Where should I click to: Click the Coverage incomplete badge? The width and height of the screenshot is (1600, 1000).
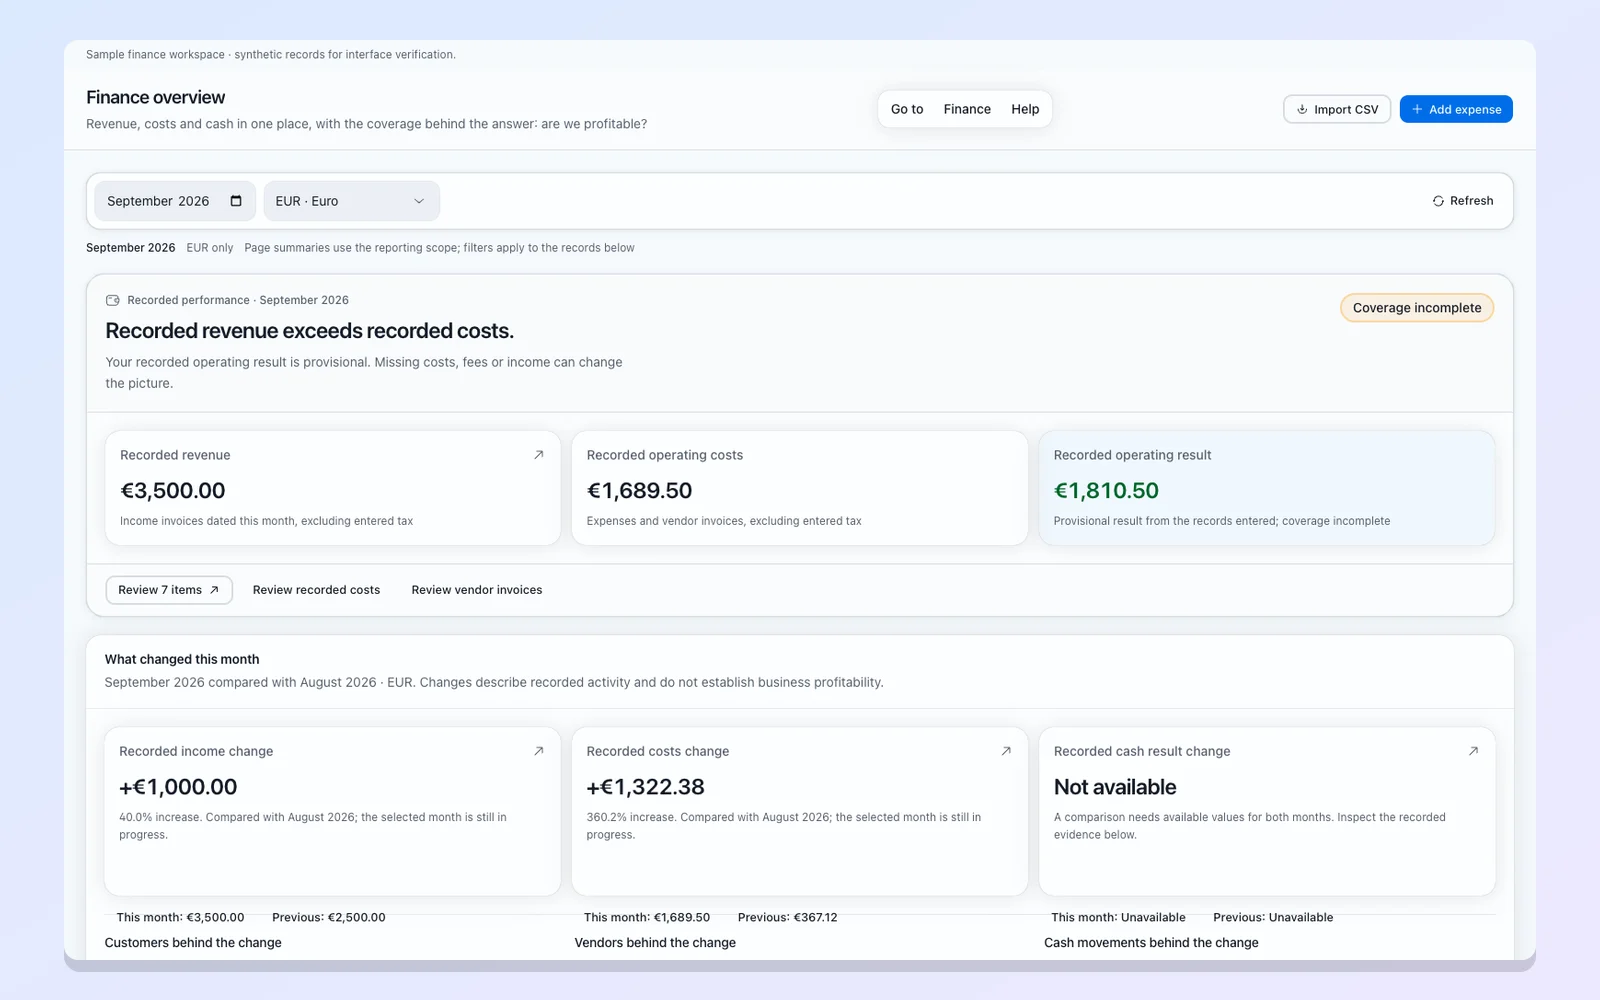click(x=1417, y=308)
